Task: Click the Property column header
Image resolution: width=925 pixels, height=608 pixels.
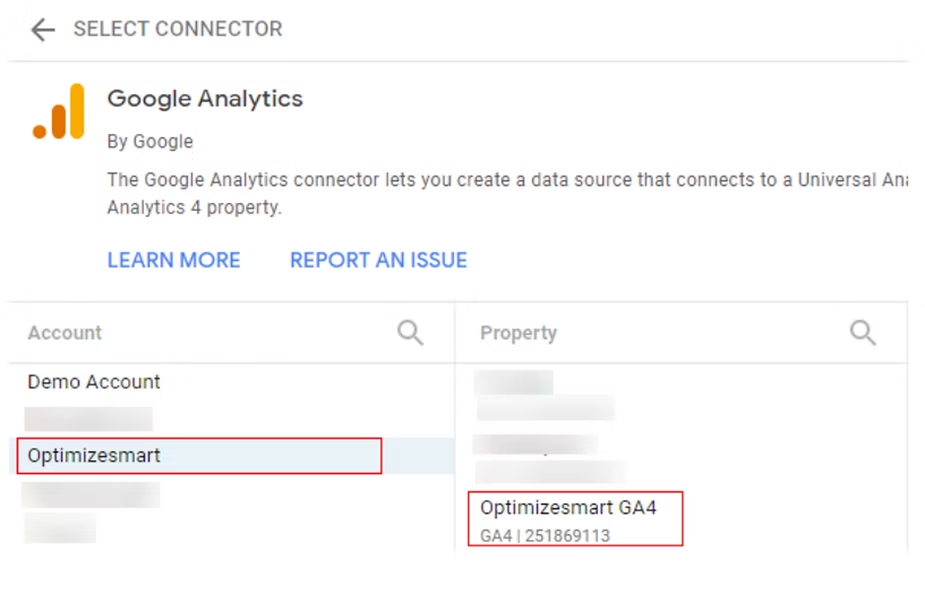Action: (518, 333)
